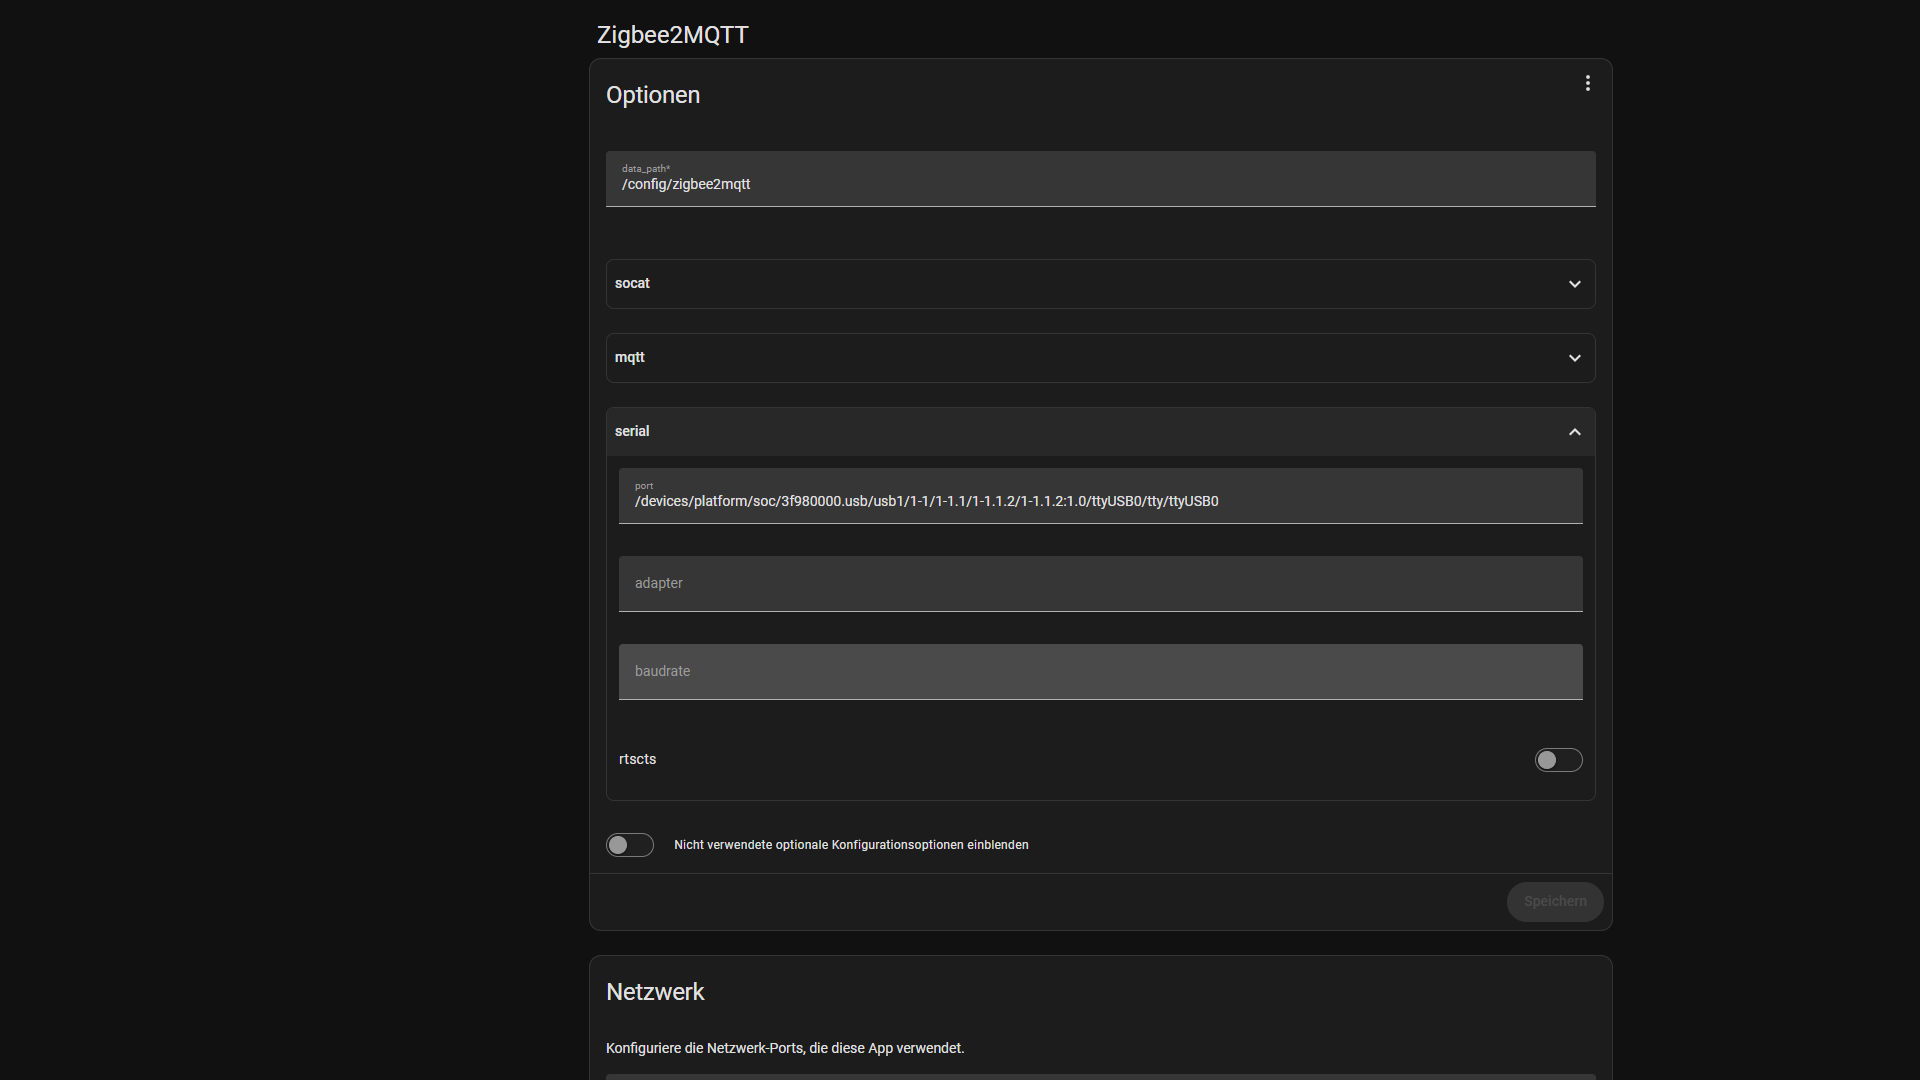Viewport: 1920px width, 1080px height.
Task: Click the serial port input field
Action: click(1100, 496)
